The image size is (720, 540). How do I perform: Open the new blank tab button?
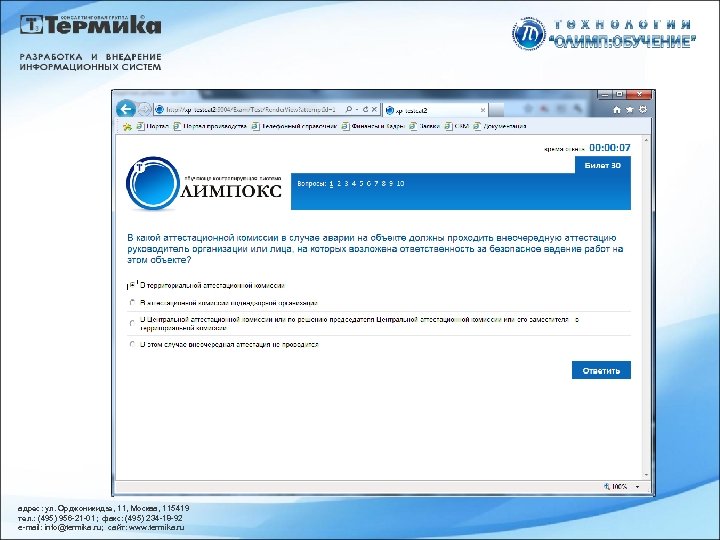click(x=496, y=110)
